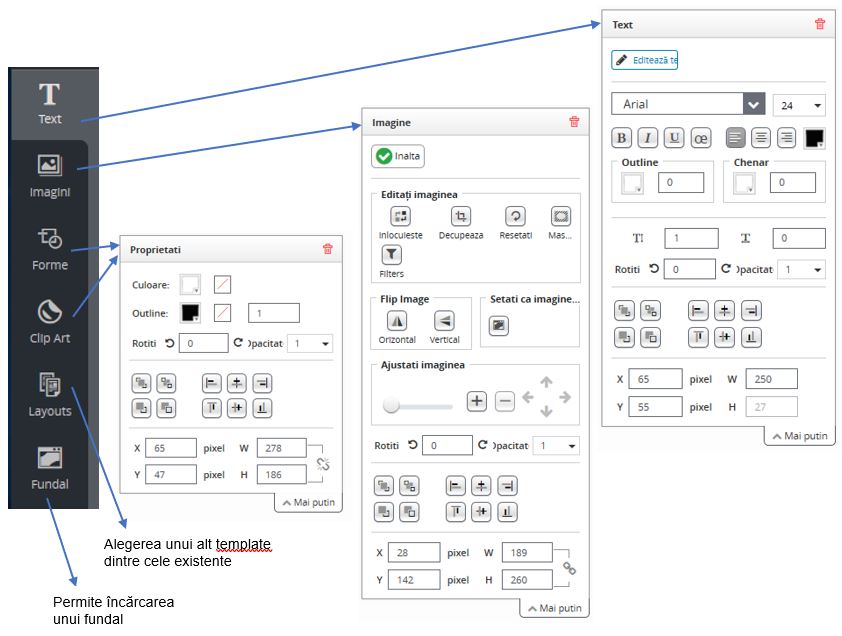Click the black Outline color swatch in Proprietati
The width and height of the screenshot is (842, 636).
coord(190,313)
